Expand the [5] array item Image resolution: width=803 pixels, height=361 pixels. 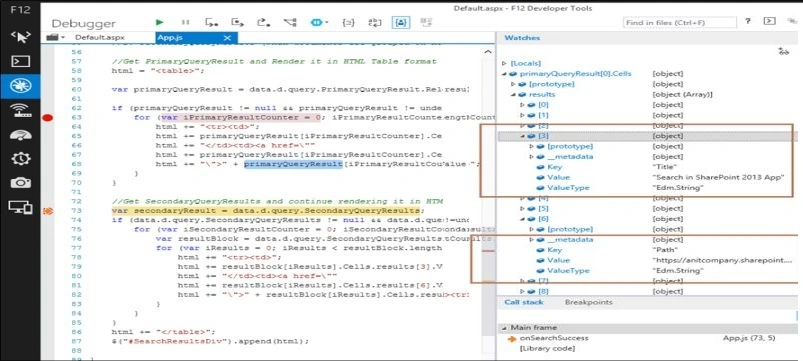522,209
